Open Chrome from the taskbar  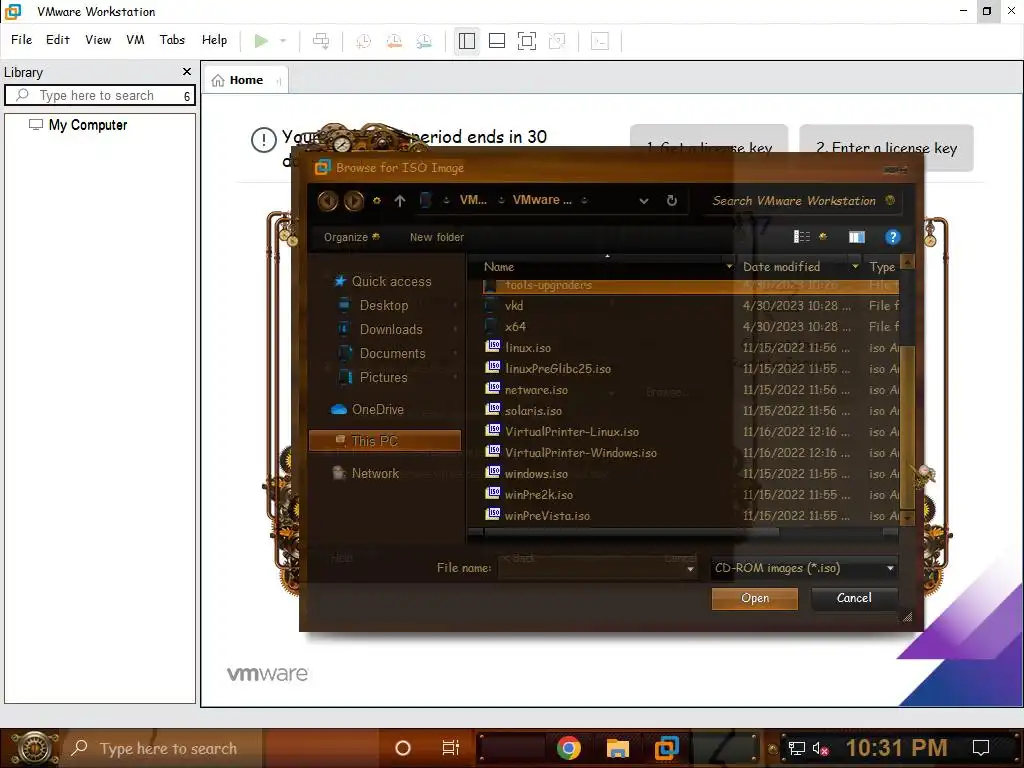568,748
